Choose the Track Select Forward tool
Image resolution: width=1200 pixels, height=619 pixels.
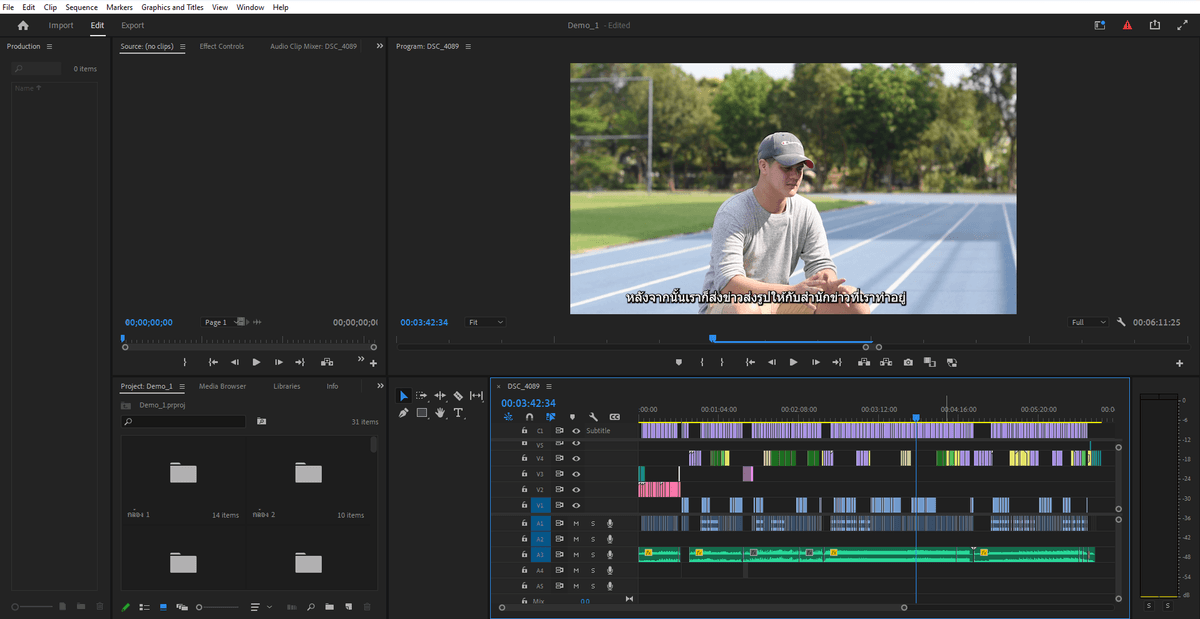[422, 396]
